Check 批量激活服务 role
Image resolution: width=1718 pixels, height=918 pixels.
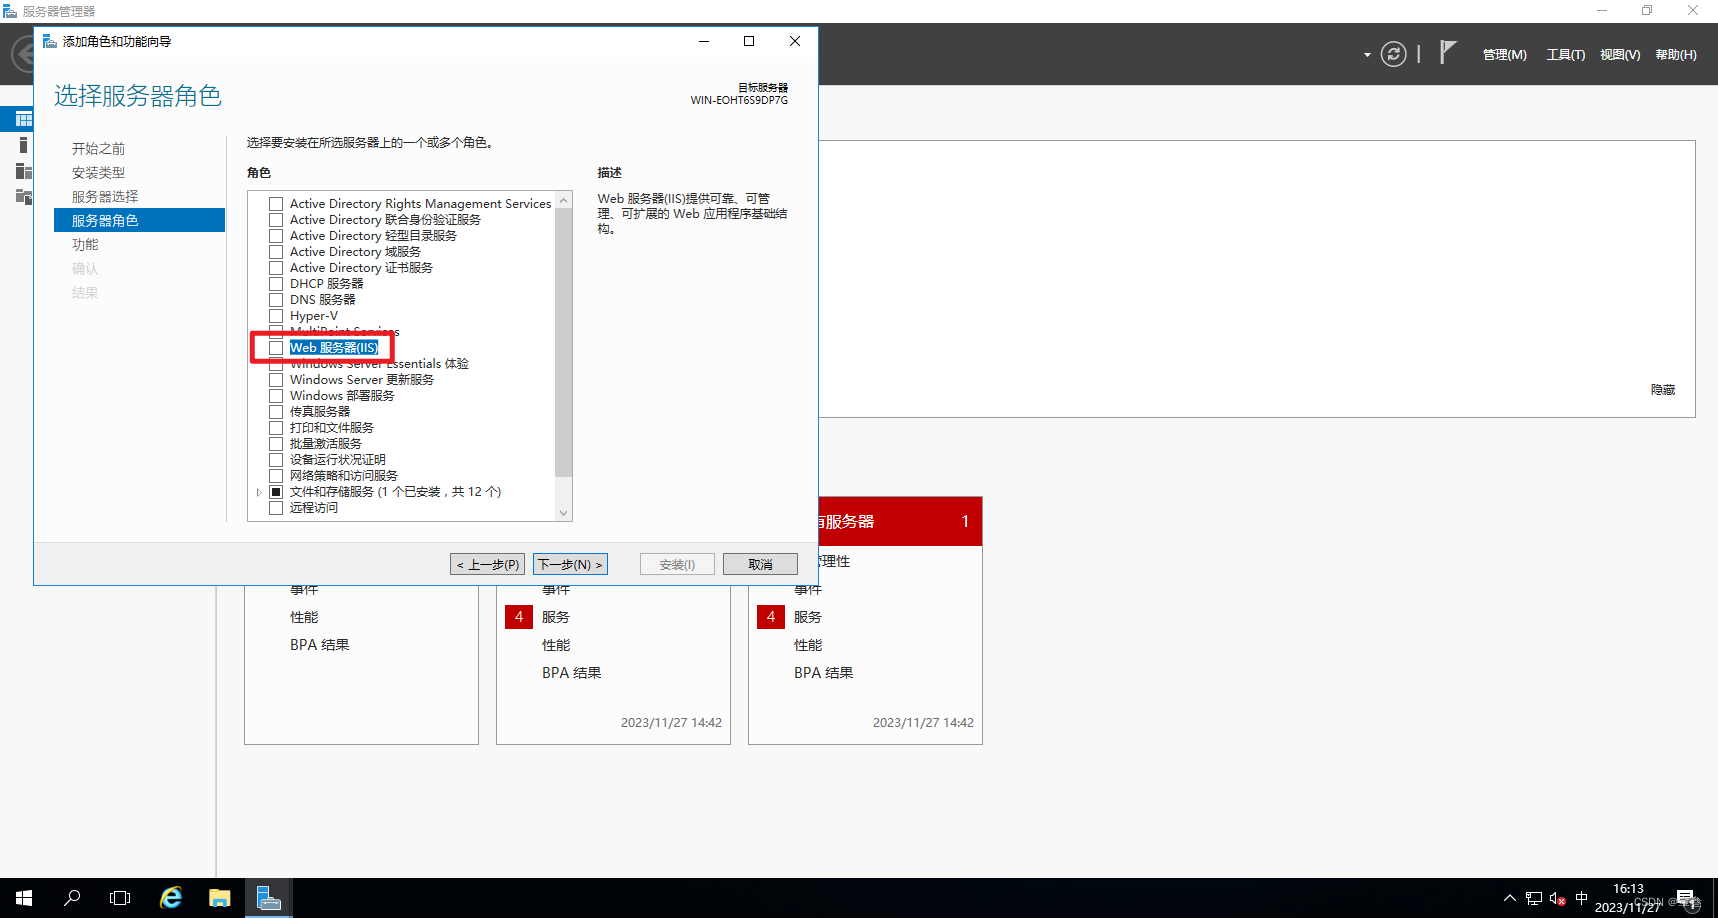pos(276,444)
